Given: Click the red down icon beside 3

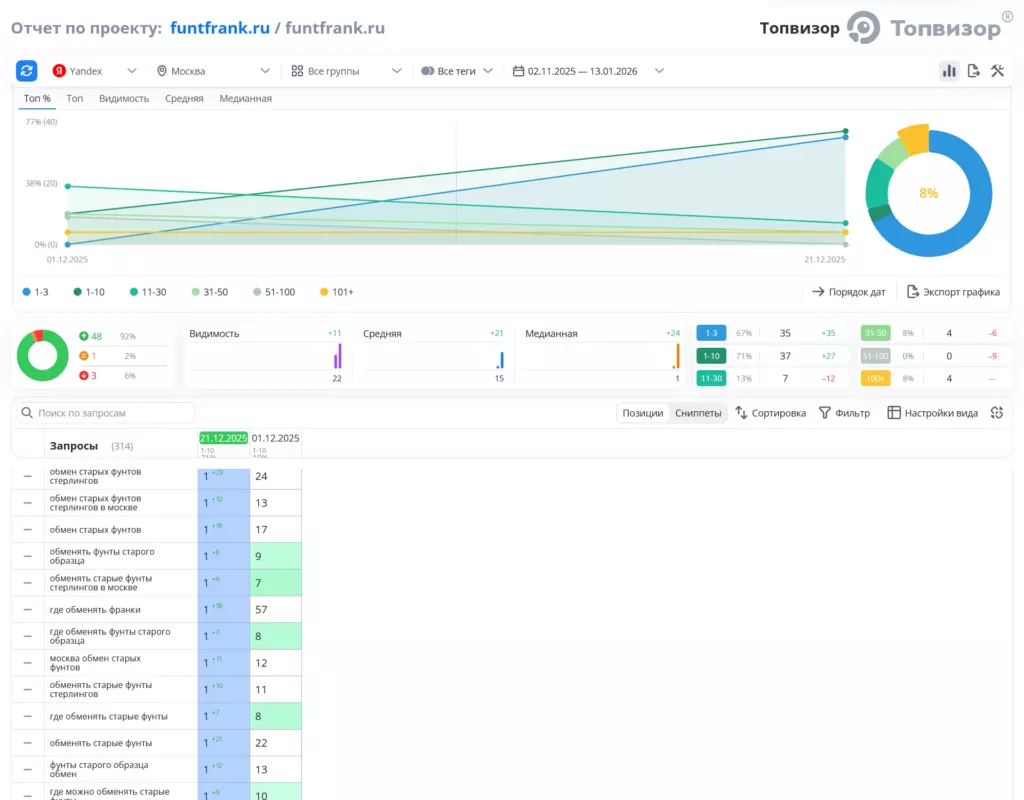Looking at the screenshot, I should [x=84, y=376].
